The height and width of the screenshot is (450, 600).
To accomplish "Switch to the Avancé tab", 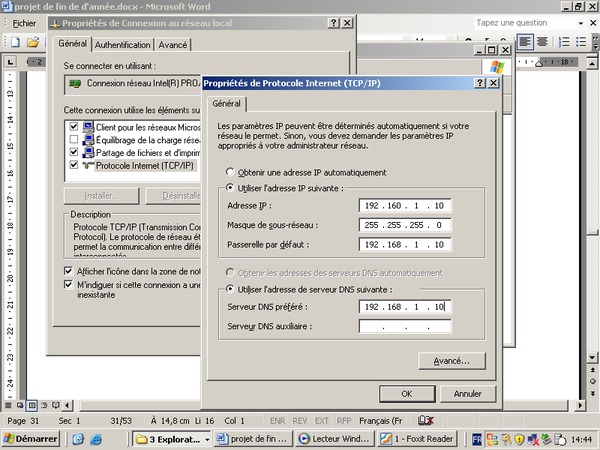I will click(x=173, y=45).
